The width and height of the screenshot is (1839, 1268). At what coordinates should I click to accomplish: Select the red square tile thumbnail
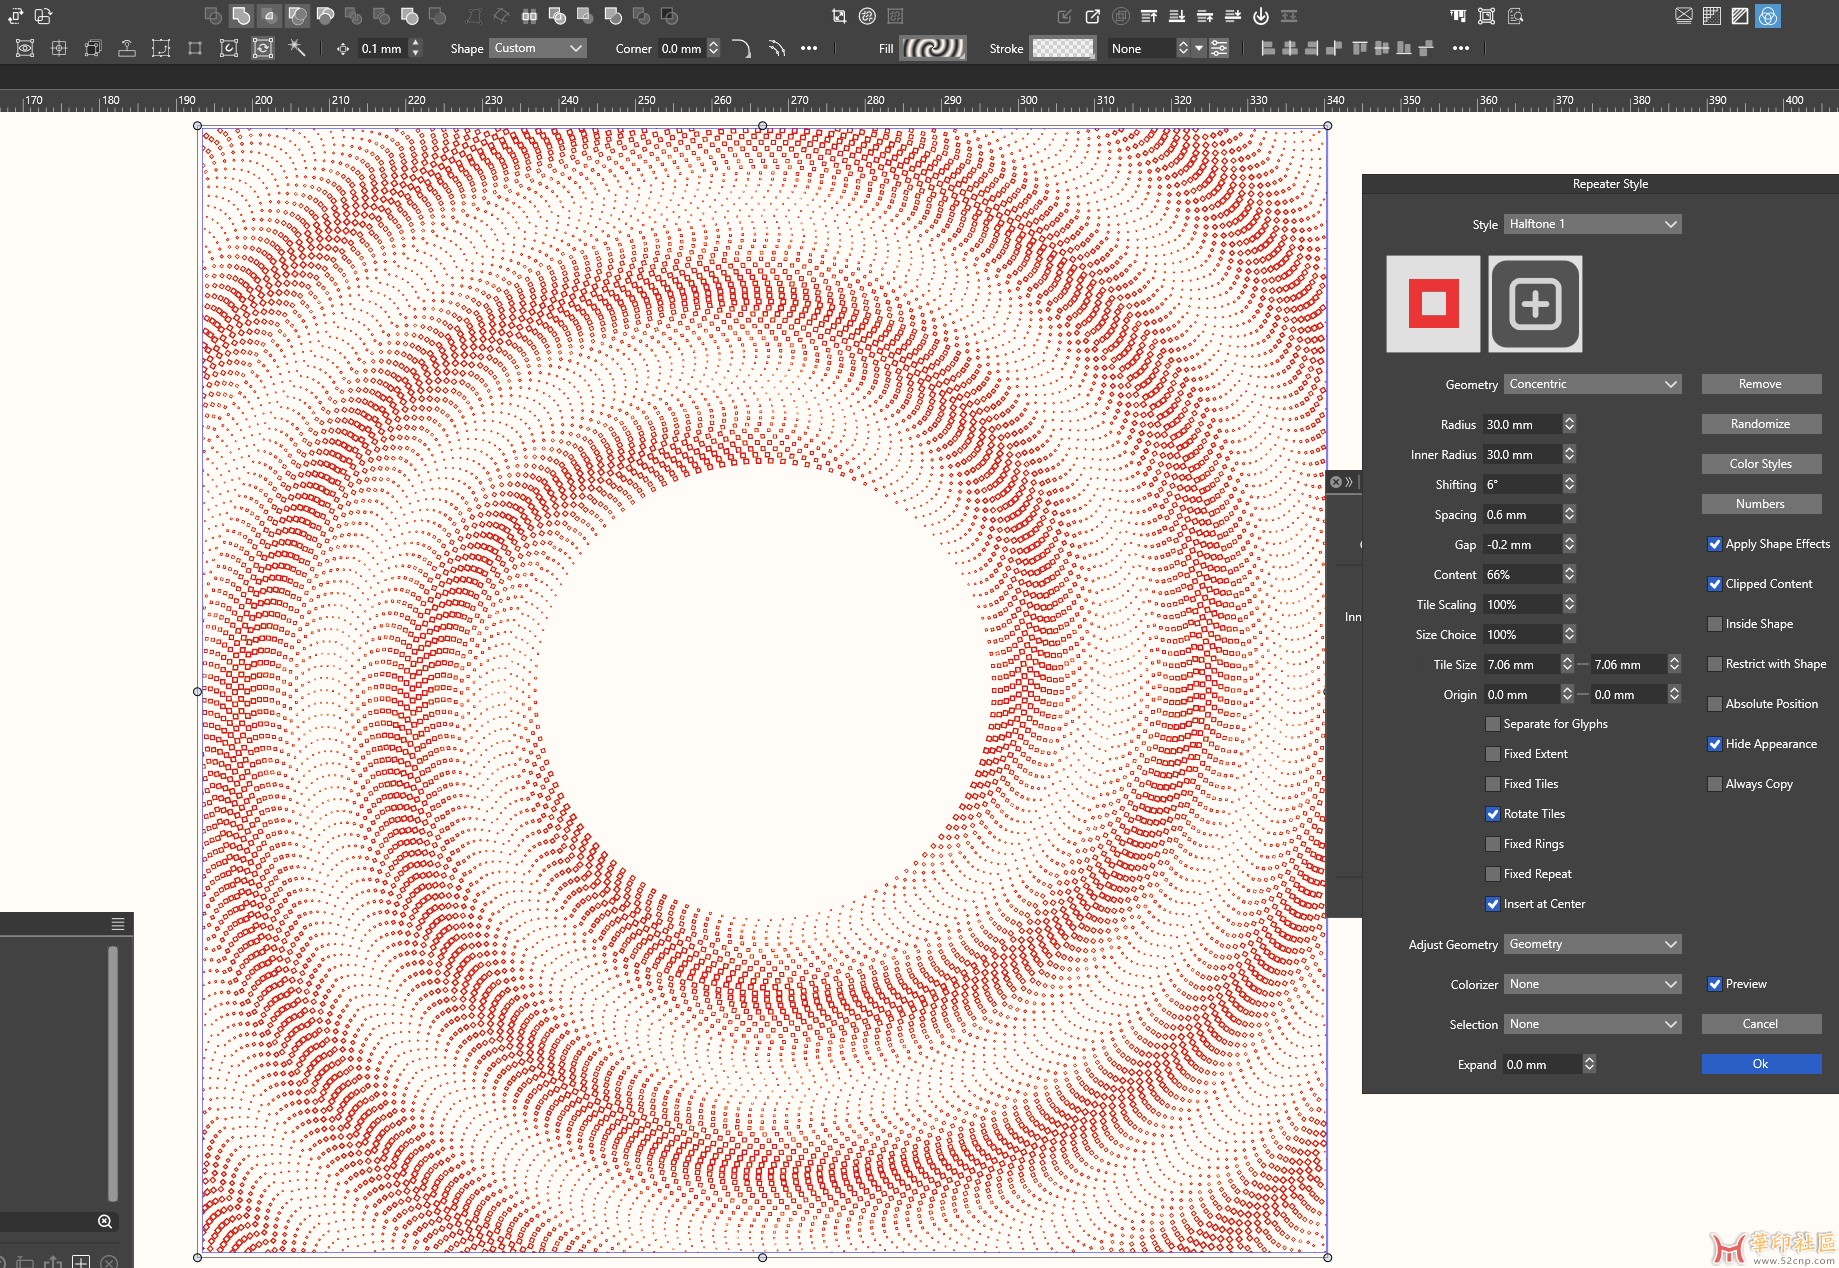1433,304
